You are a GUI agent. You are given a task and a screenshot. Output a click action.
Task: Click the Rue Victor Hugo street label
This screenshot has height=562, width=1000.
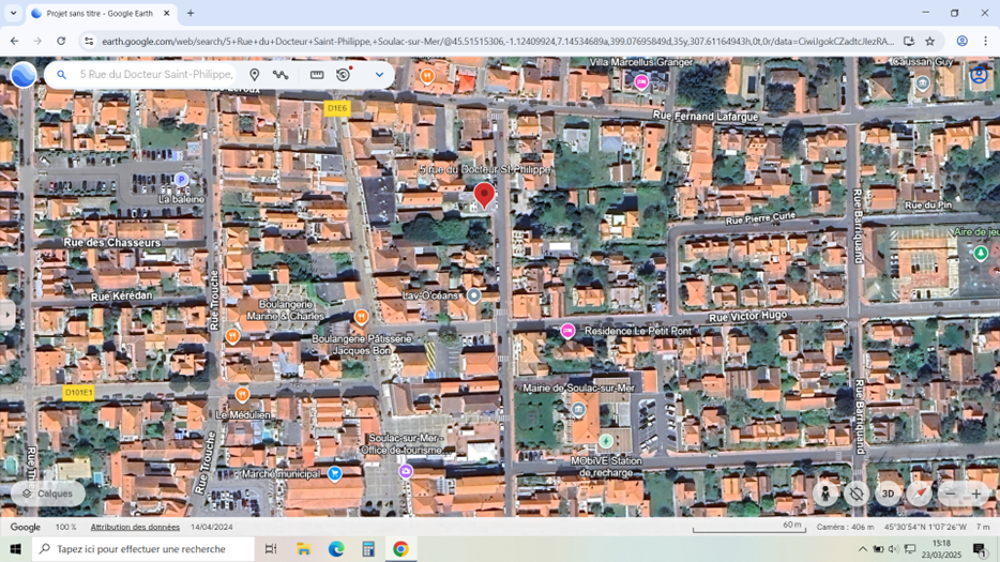[x=747, y=316]
